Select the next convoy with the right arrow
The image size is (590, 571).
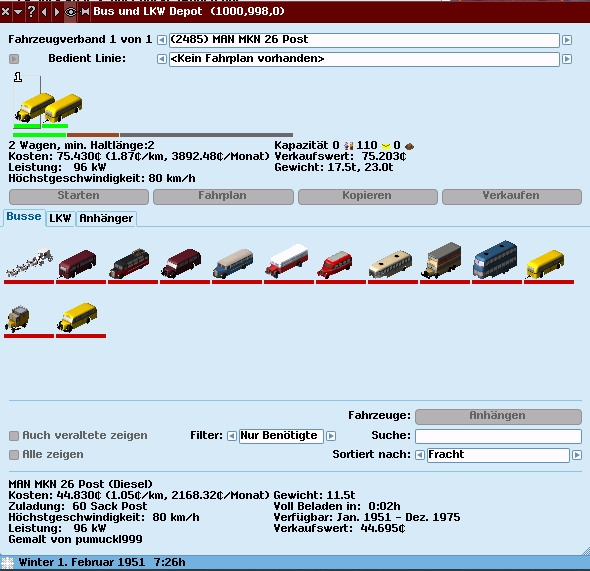567,40
